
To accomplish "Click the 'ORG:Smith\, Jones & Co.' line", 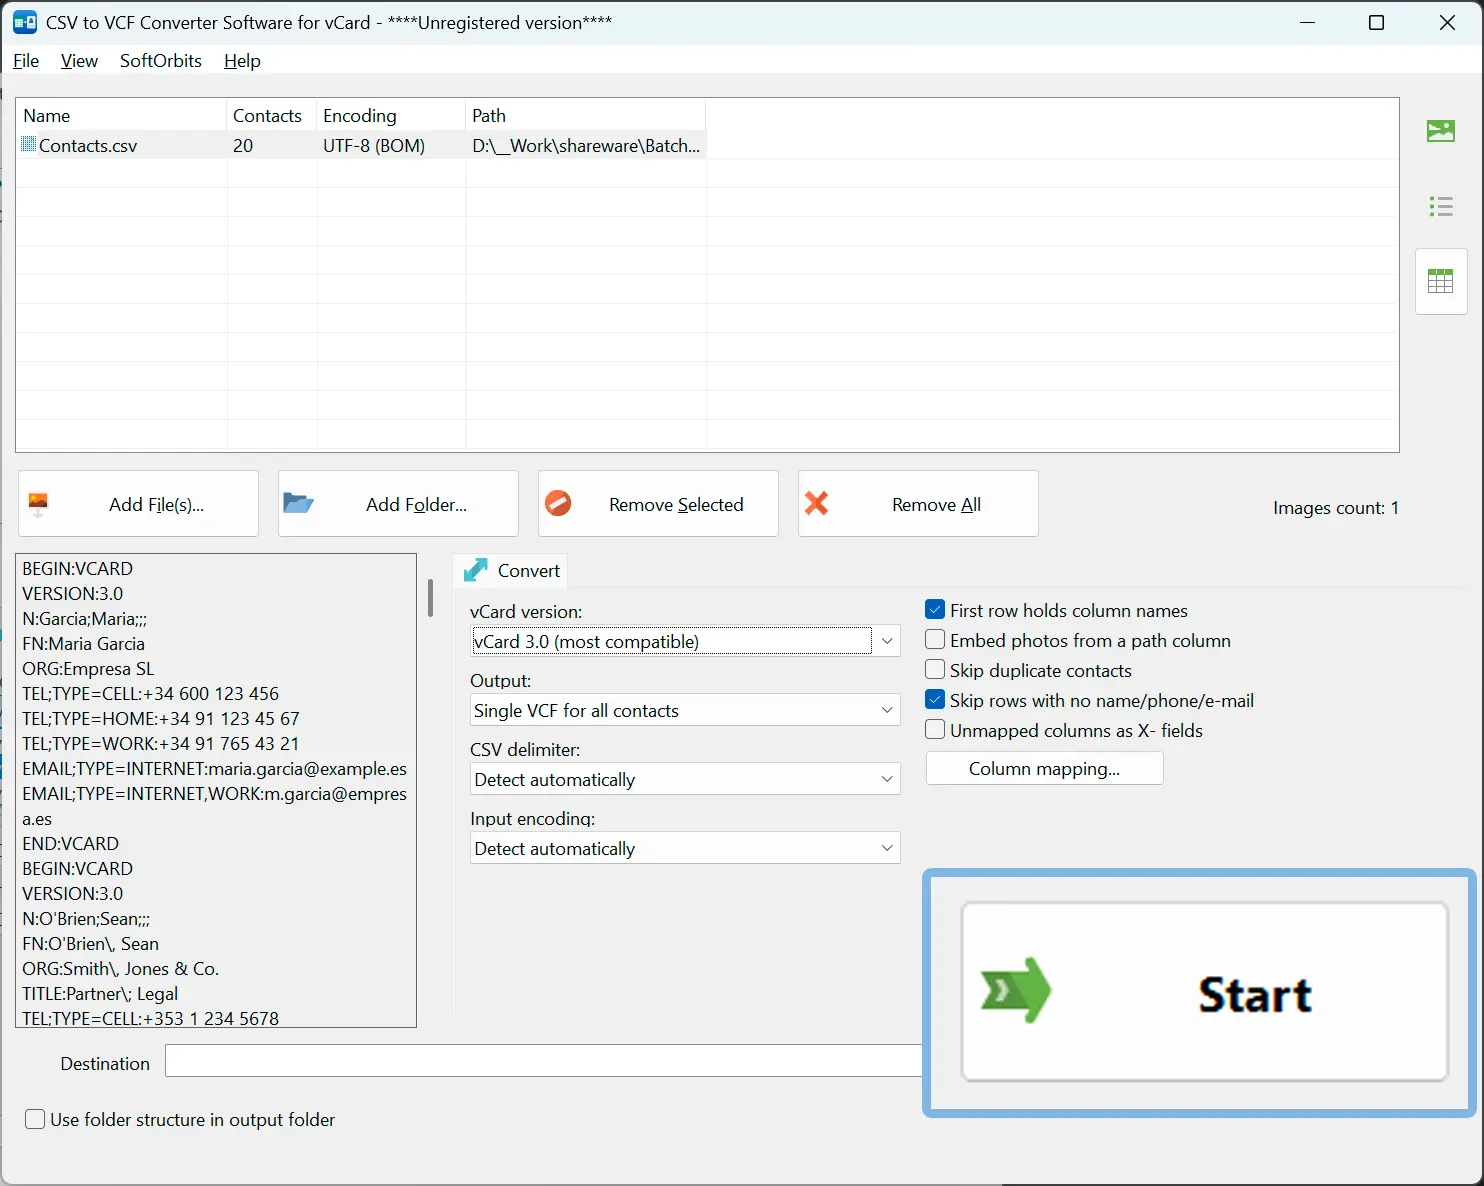I will point(121,969).
